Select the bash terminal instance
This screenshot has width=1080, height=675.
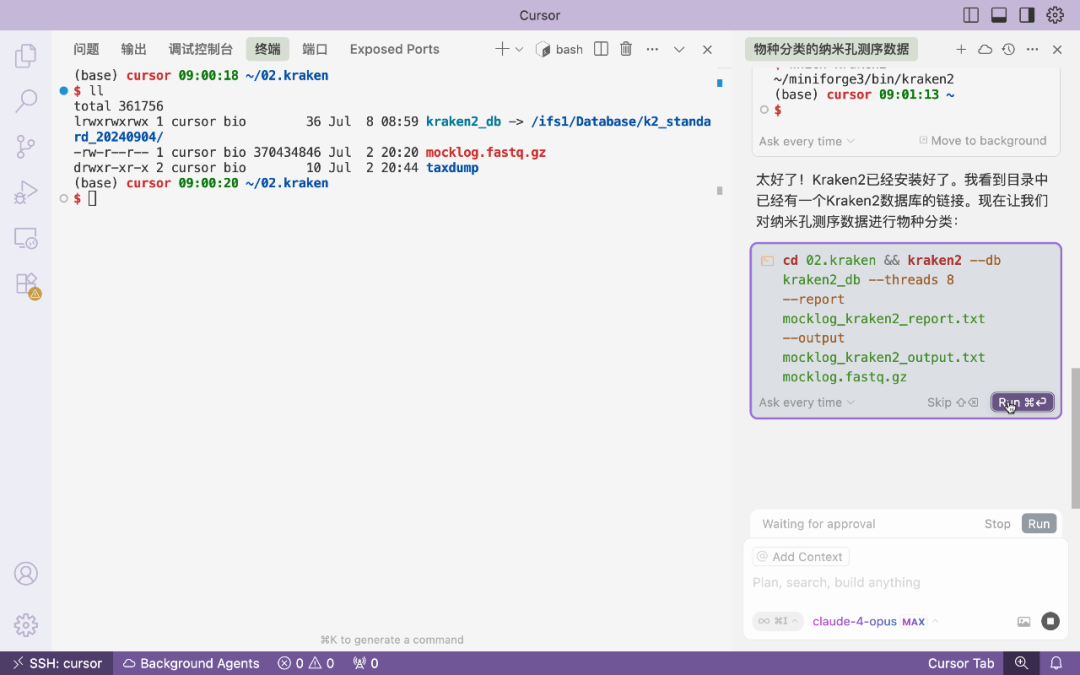click(559, 50)
